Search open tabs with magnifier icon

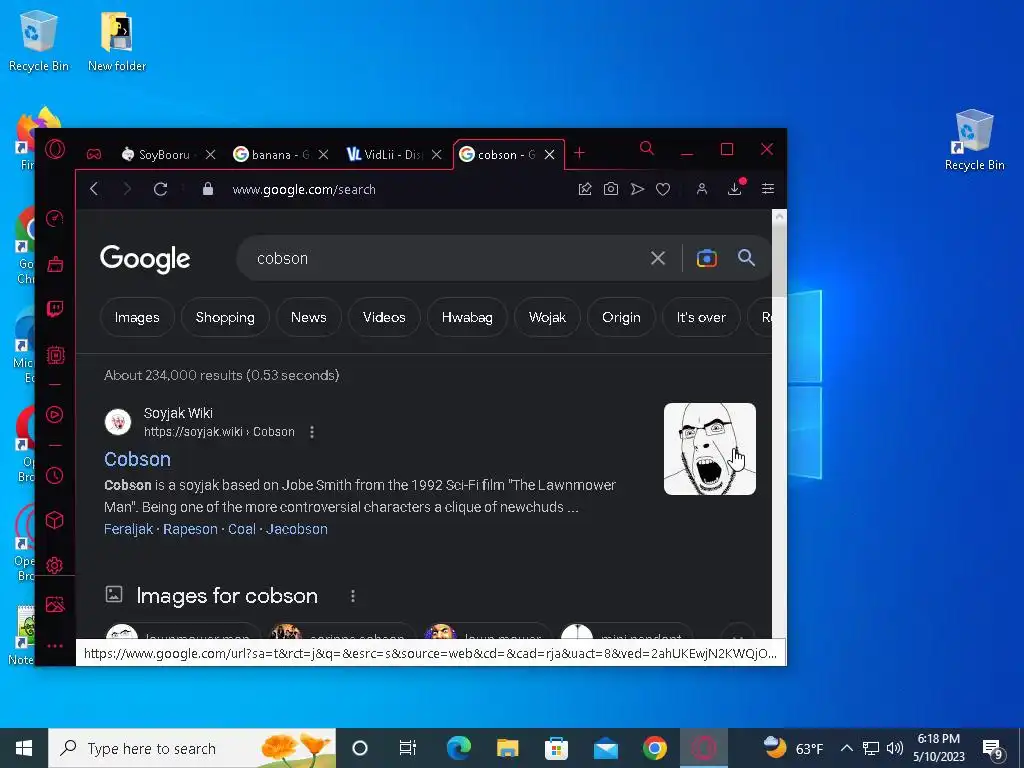click(647, 148)
